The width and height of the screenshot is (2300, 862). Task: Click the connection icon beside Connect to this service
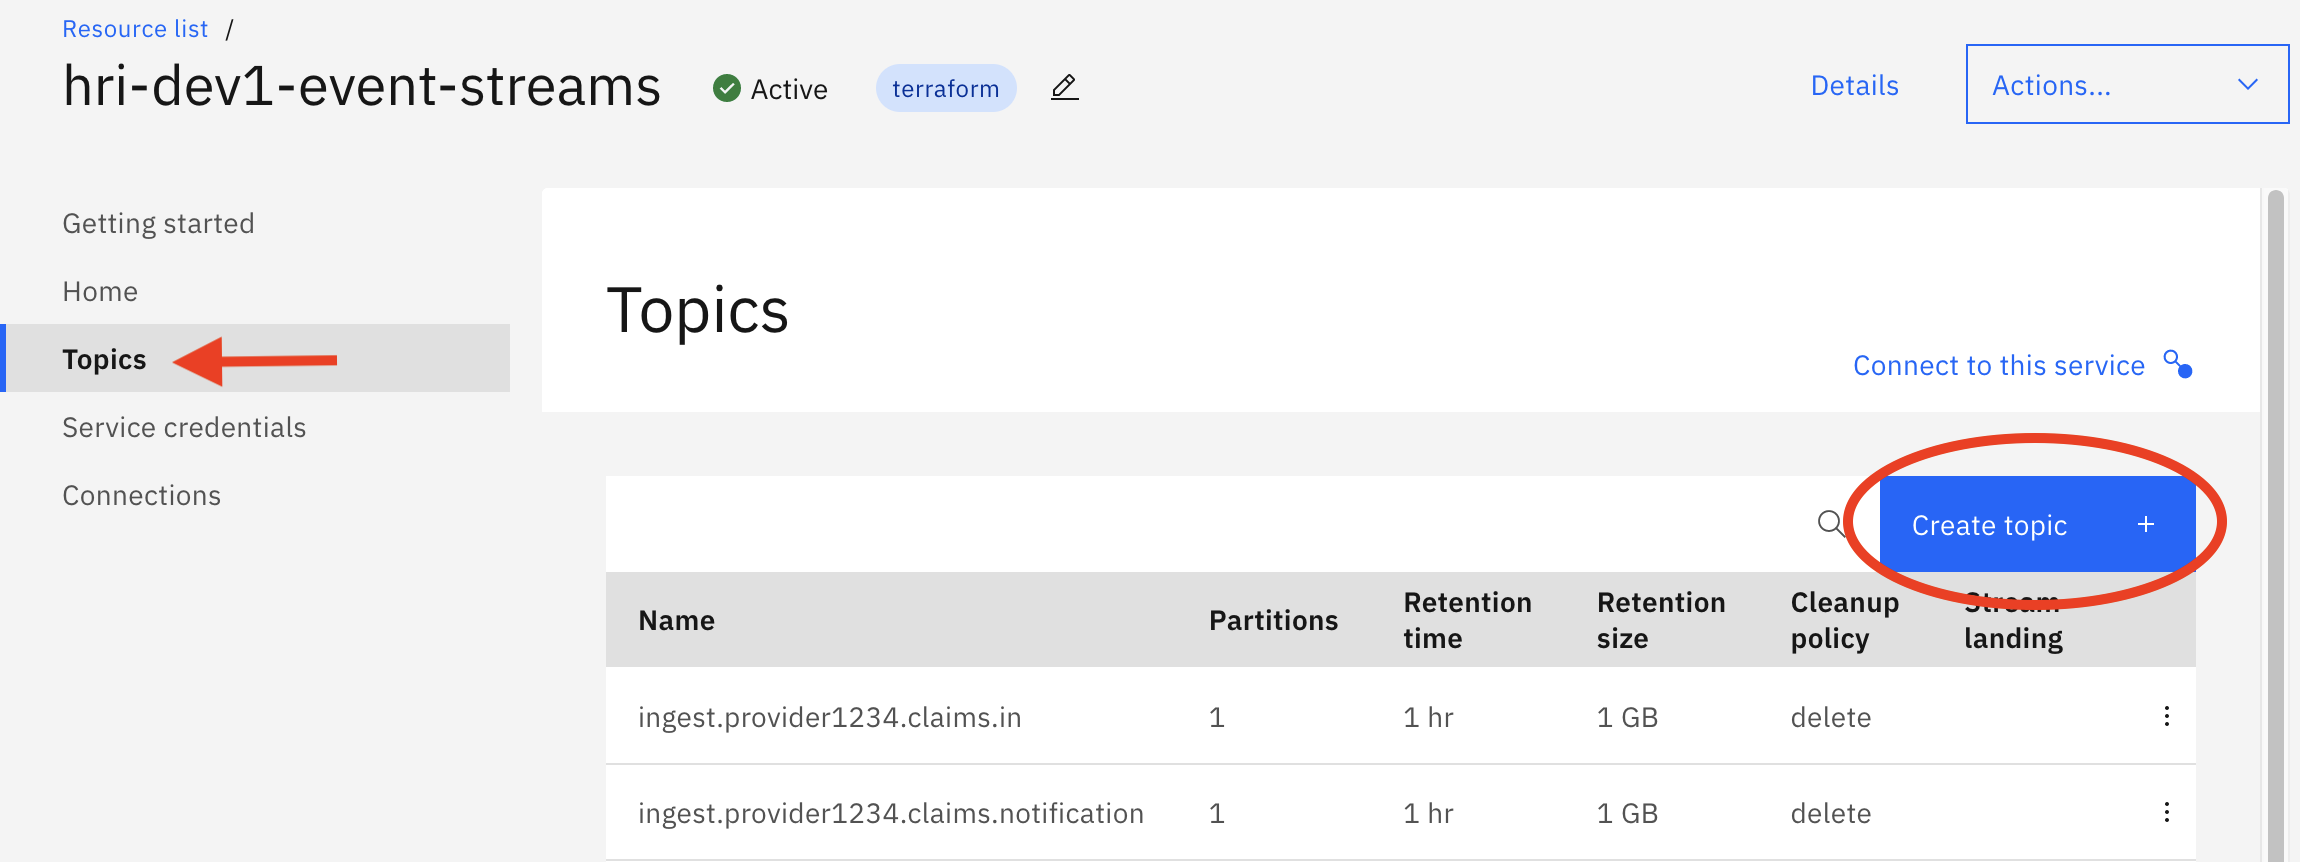[2177, 364]
